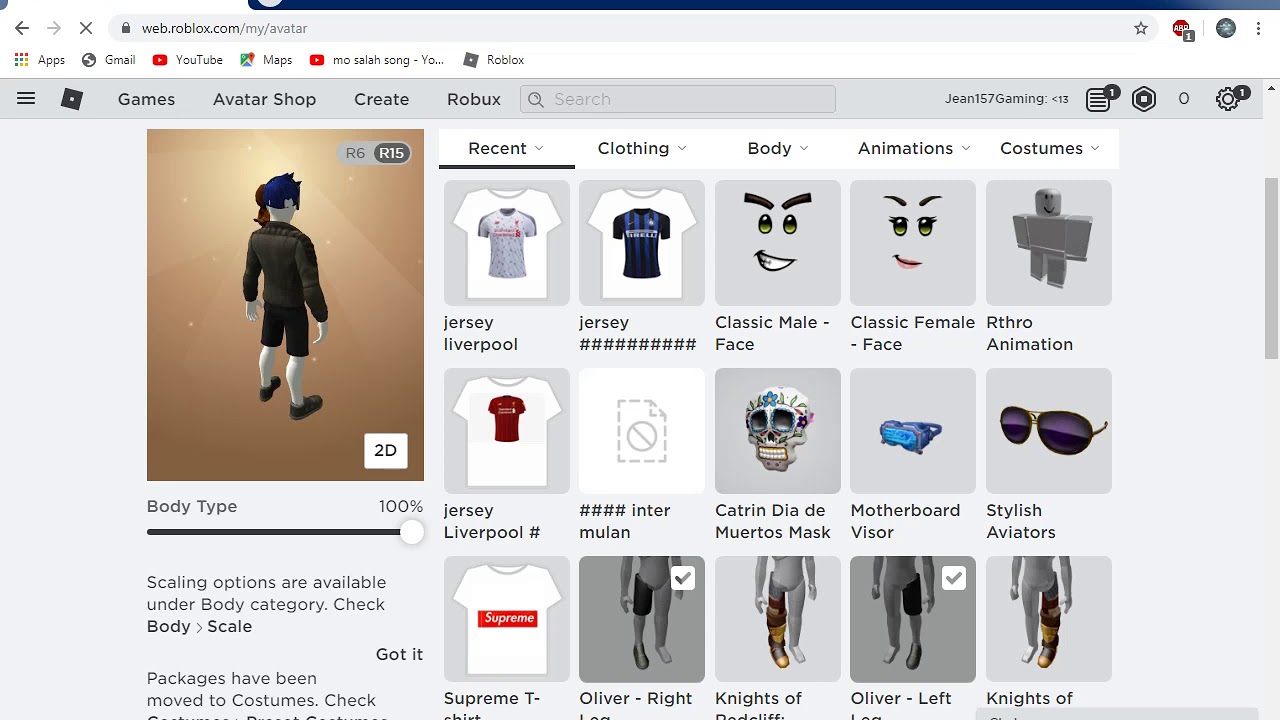
Task: Click the Classic Female - Face label
Action: tap(913, 333)
